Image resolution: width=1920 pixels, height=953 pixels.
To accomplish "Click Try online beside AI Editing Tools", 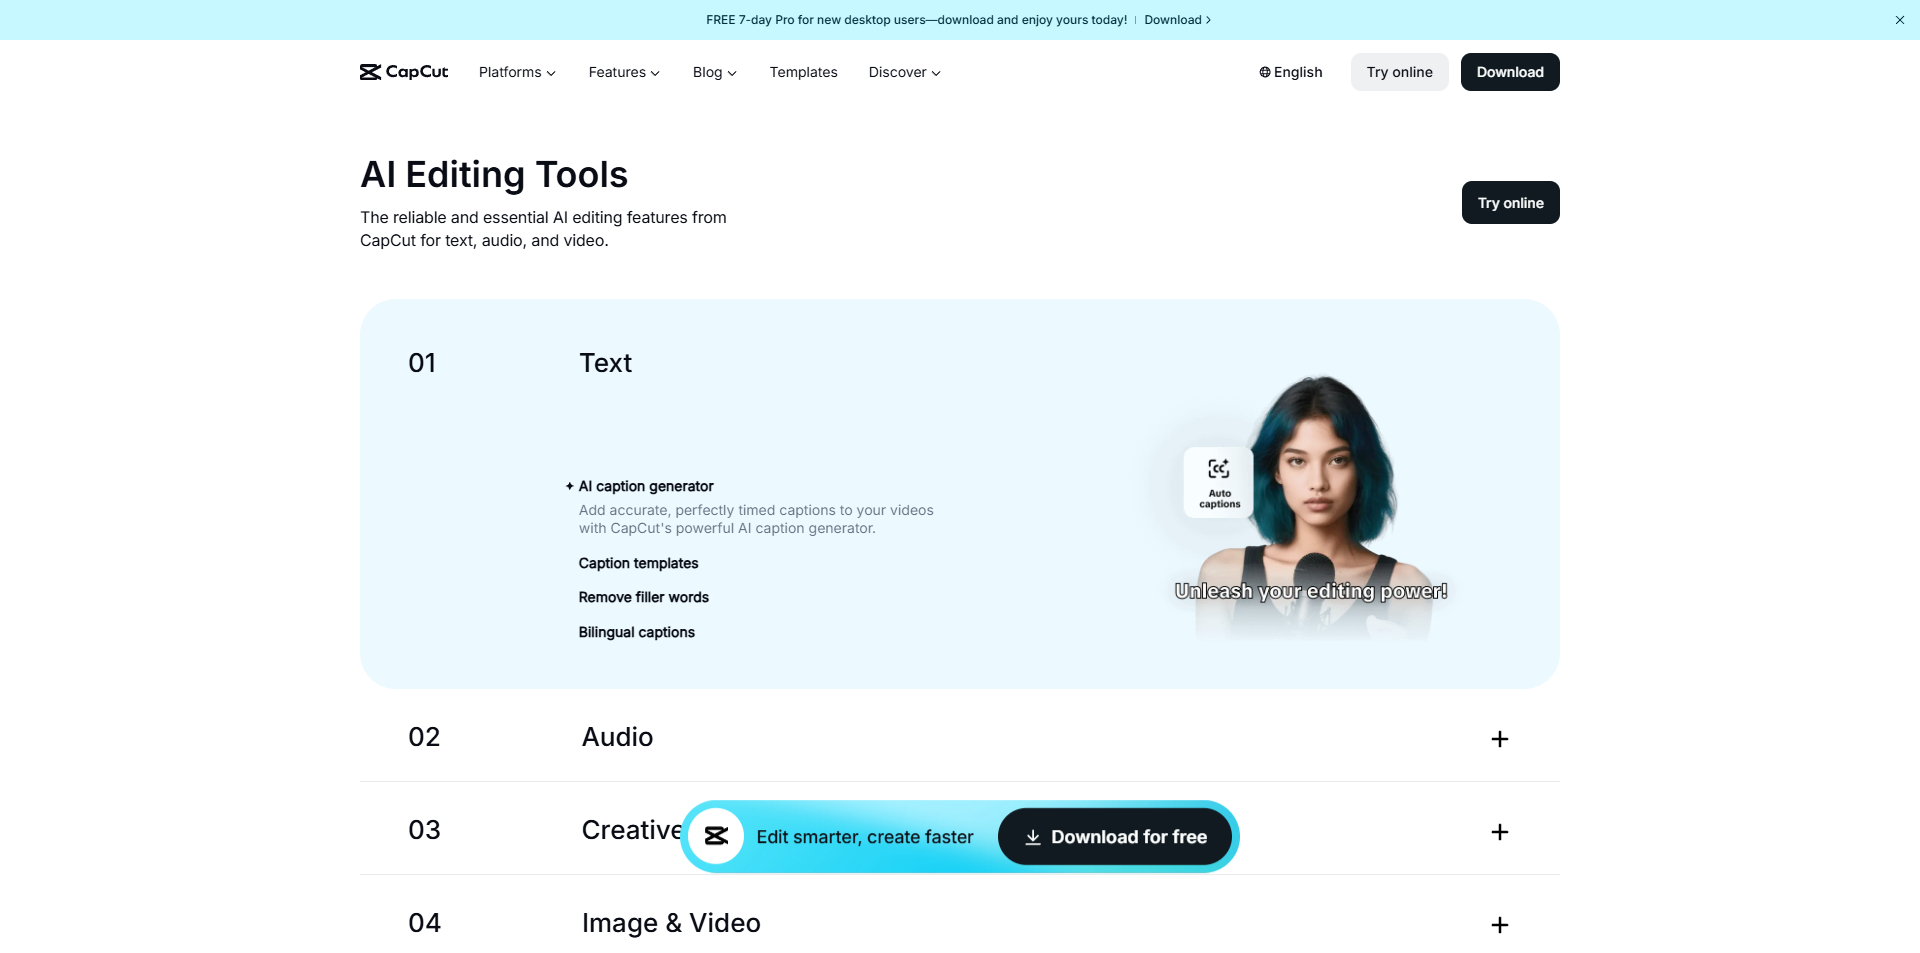I will (x=1510, y=203).
